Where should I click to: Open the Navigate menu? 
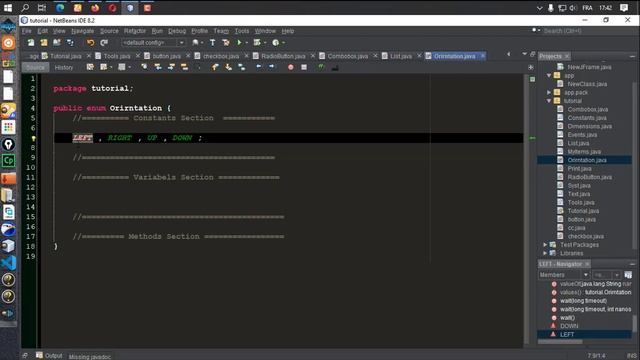tap(82, 31)
